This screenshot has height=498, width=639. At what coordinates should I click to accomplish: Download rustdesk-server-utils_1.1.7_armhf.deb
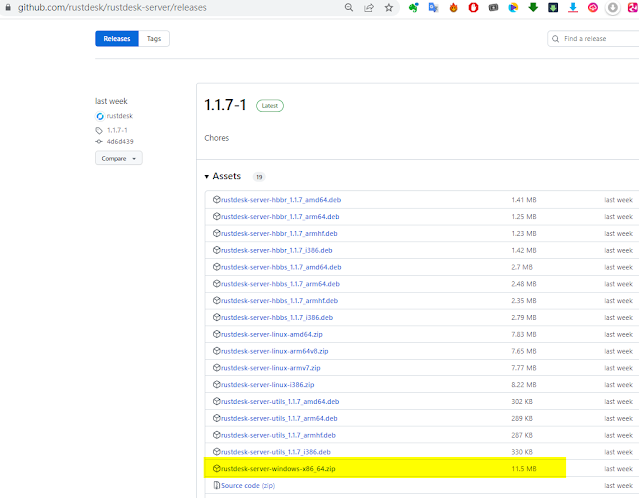point(278,435)
